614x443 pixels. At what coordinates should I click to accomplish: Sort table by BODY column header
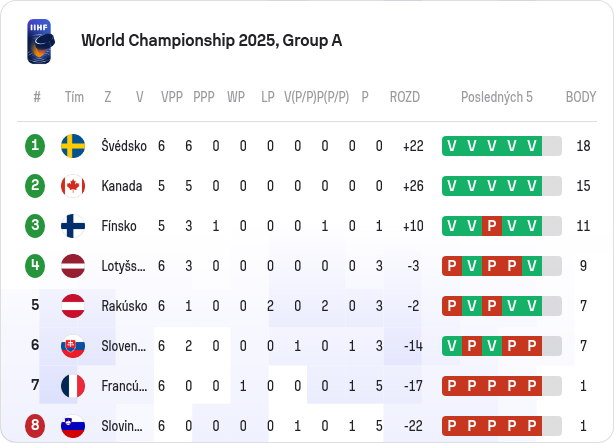pos(581,97)
